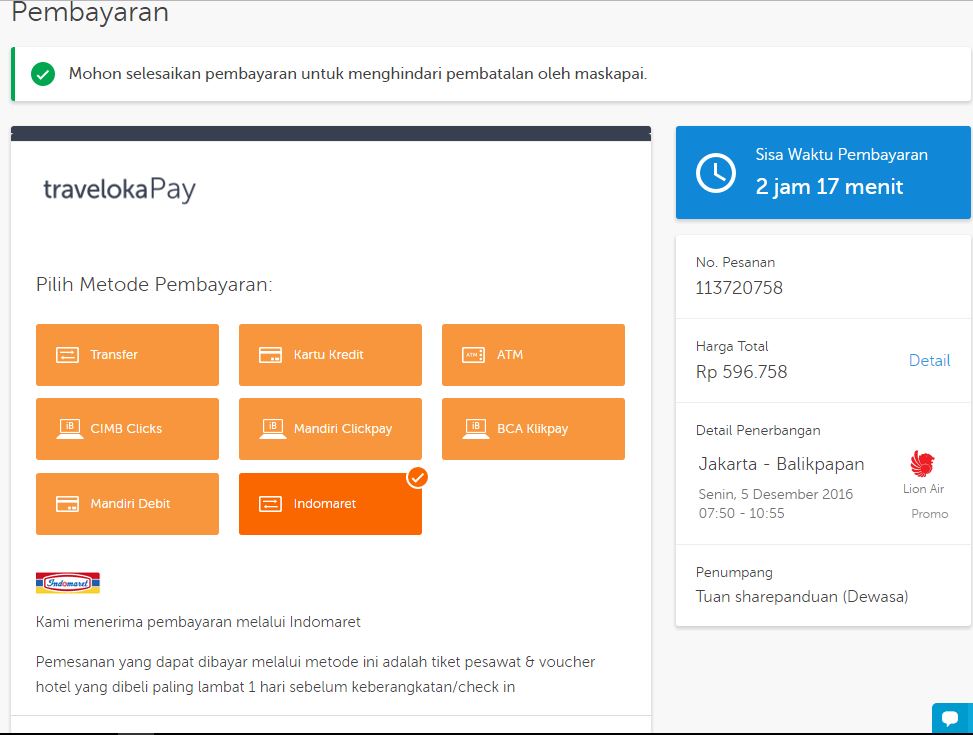Choose Mandiri Debit payment
This screenshot has height=735, width=973.
(x=127, y=503)
